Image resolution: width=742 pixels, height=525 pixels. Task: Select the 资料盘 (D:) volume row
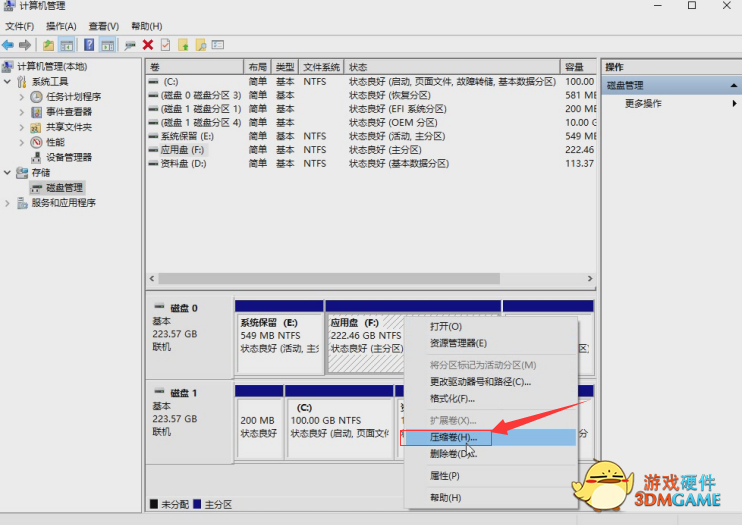pyautogui.click(x=371, y=164)
